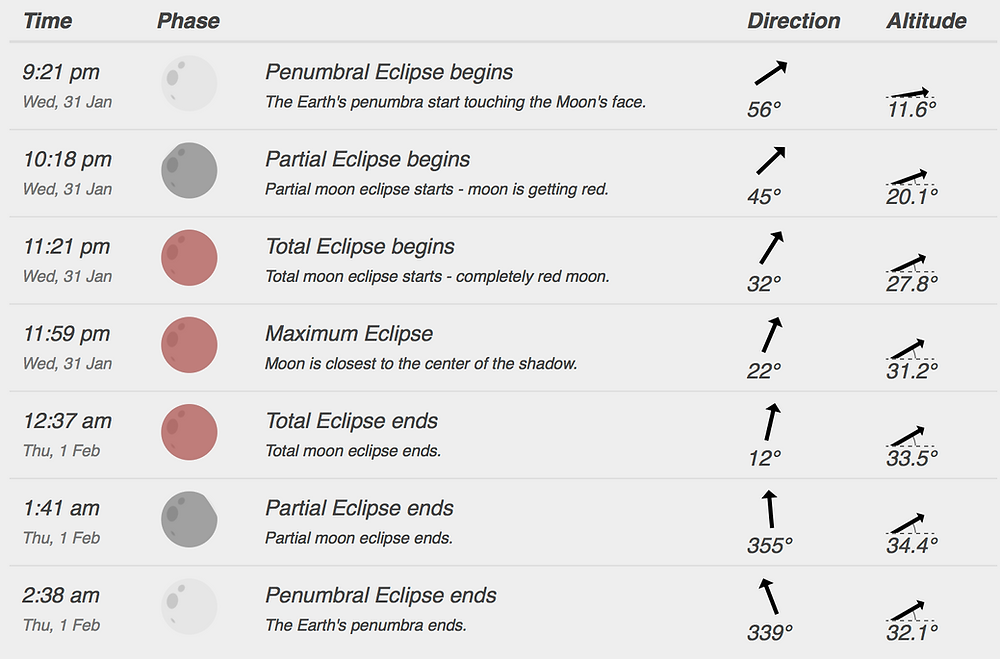
Task: Click the grey Partial Eclipse ends moon icon
Action: 189,519
